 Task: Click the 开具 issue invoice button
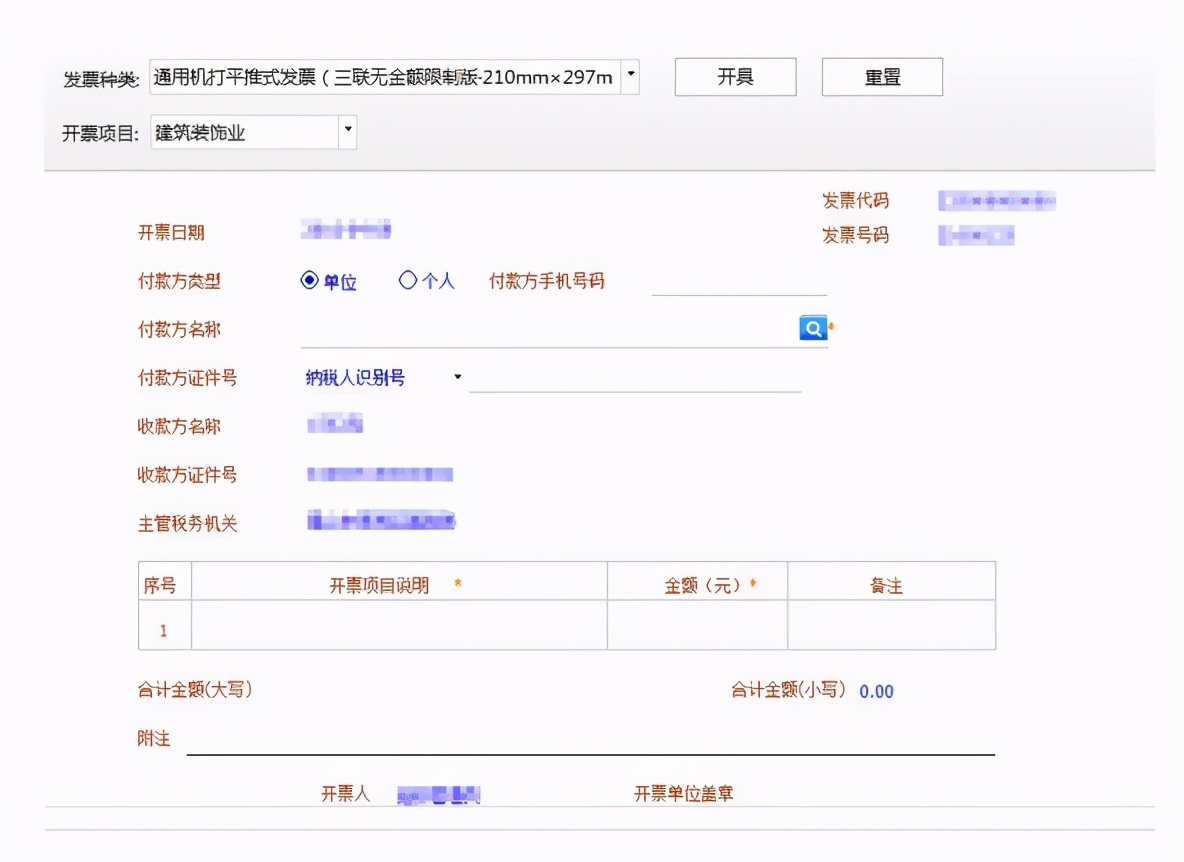(735, 77)
